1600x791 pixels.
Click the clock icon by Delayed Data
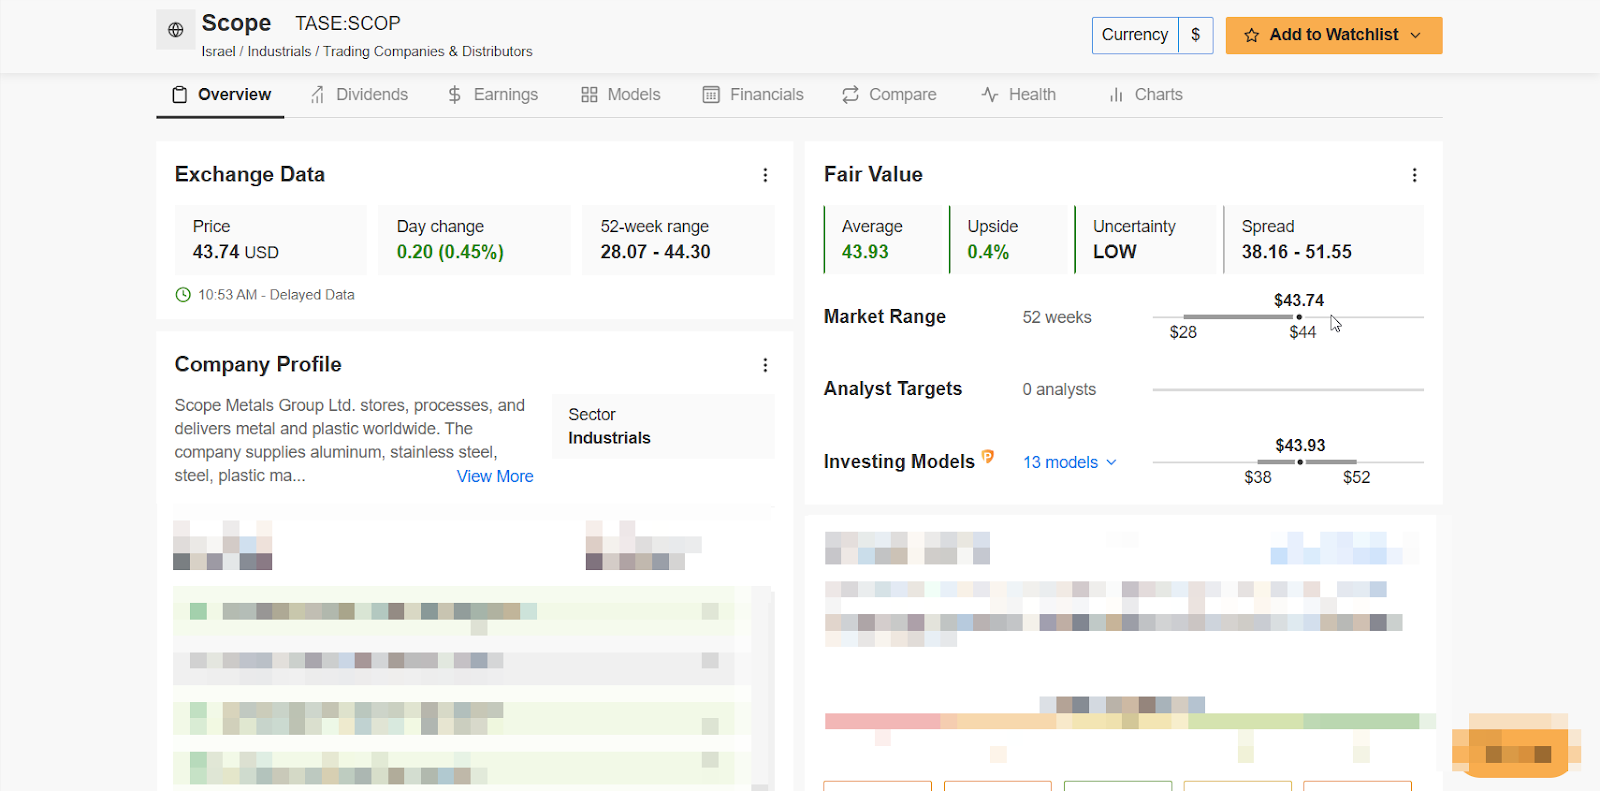coord(183,295)
